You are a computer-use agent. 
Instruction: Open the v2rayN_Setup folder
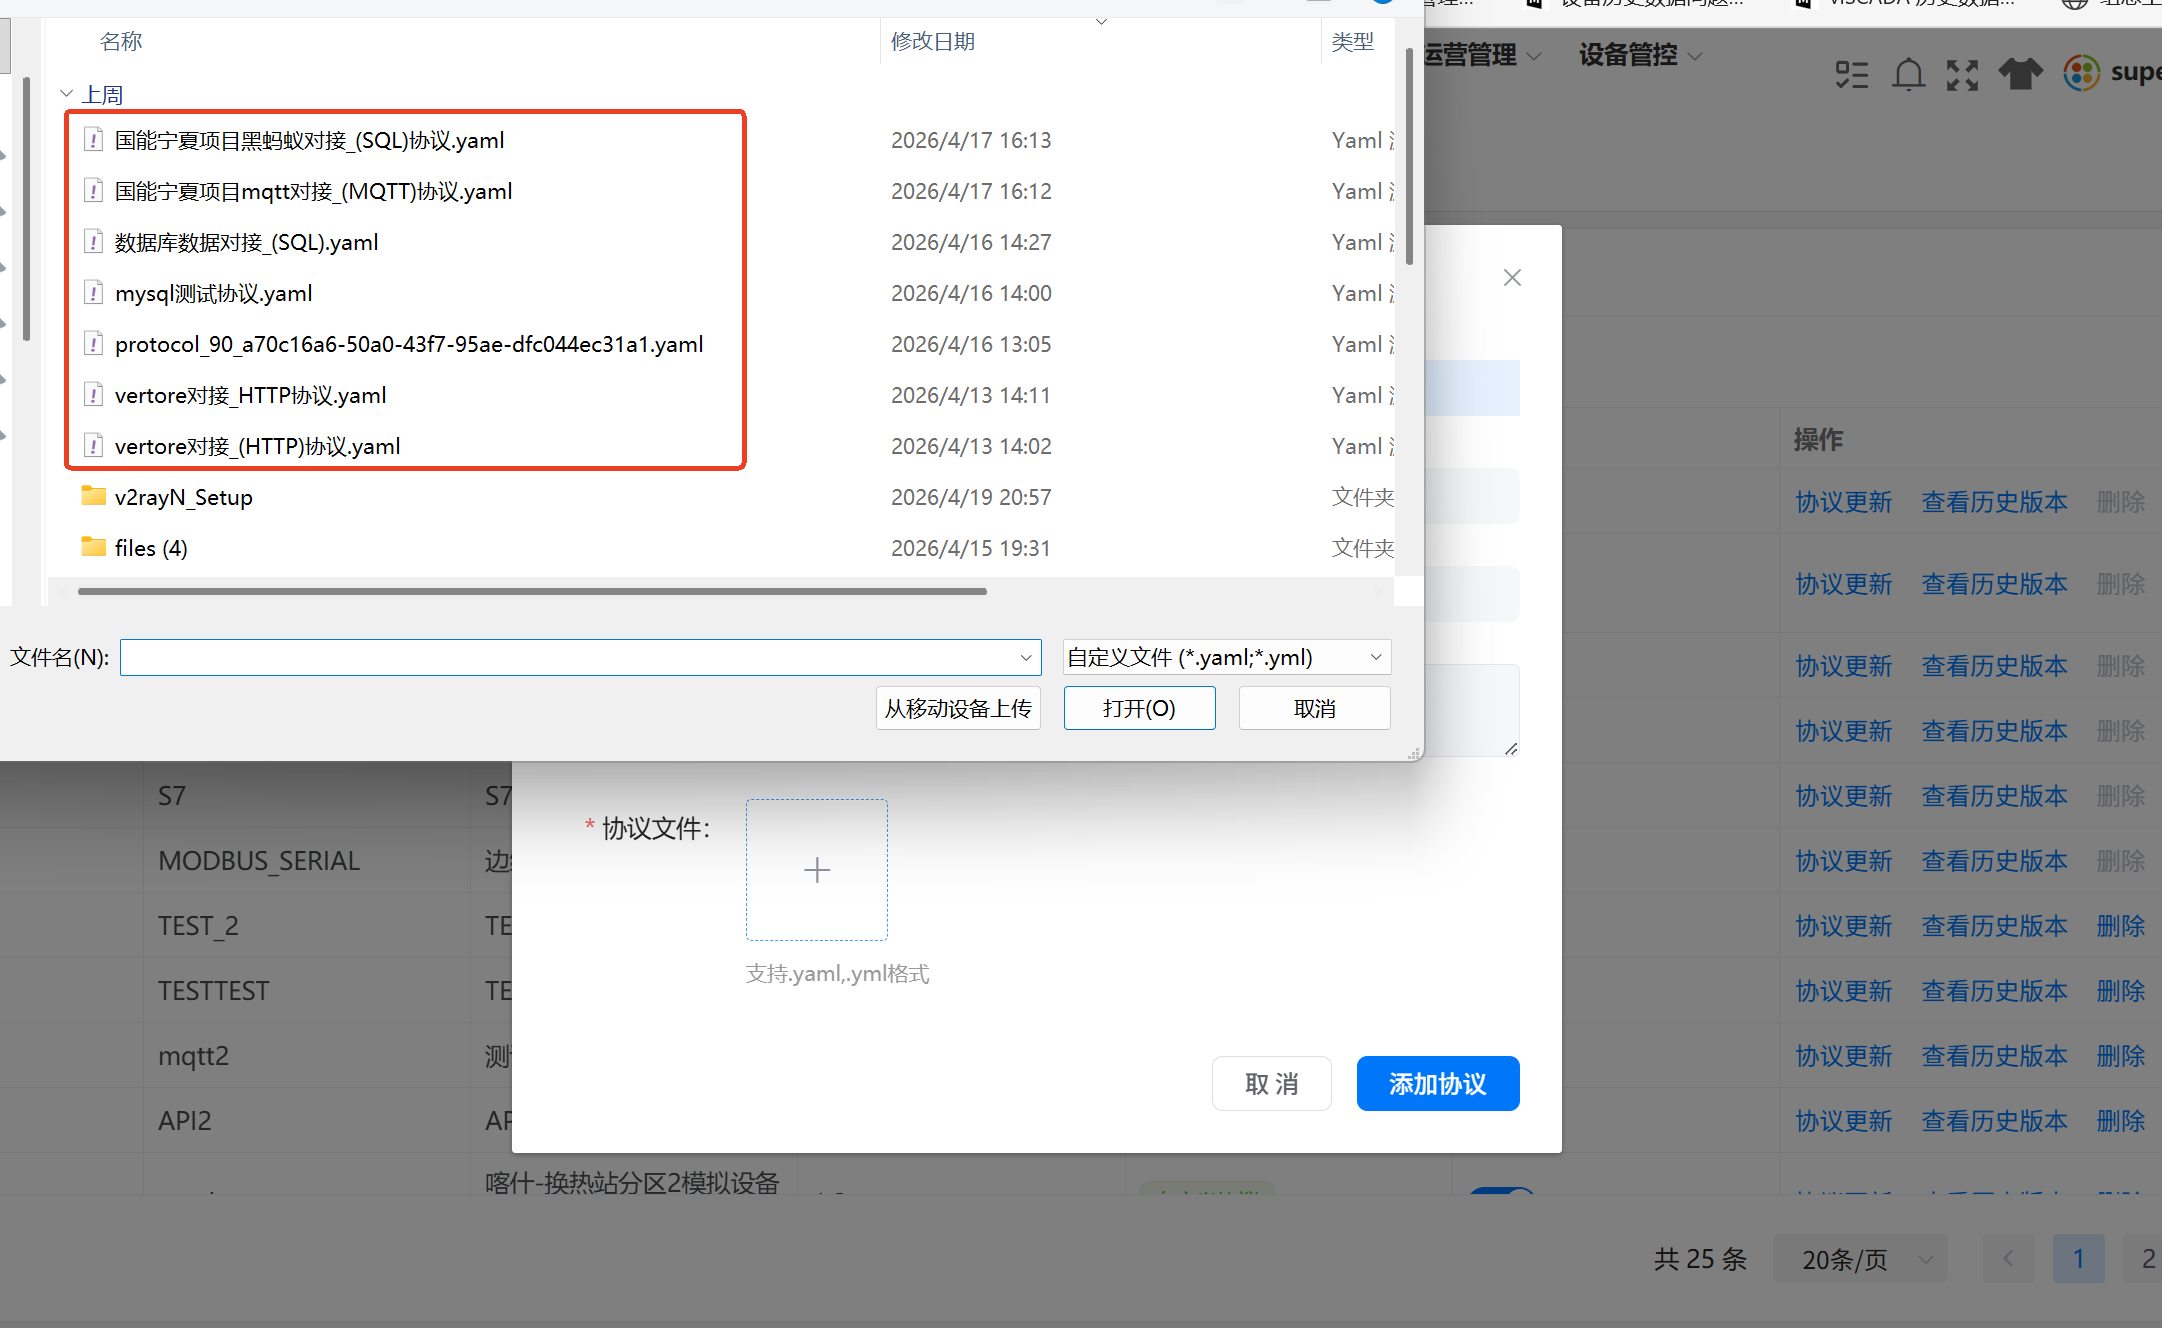pyautogui.click(x=183, y=497)
